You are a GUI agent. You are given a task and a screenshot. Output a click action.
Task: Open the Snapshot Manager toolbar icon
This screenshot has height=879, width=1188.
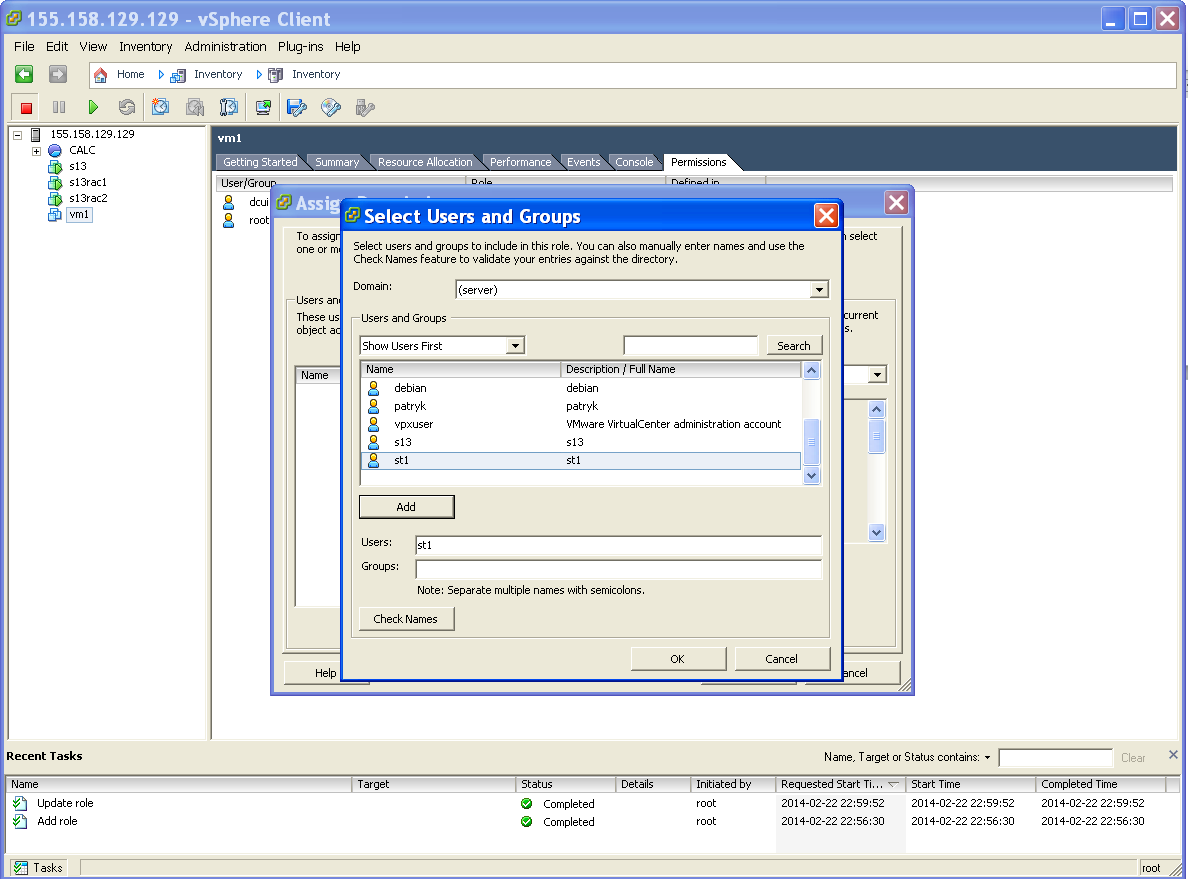[228, 108]
